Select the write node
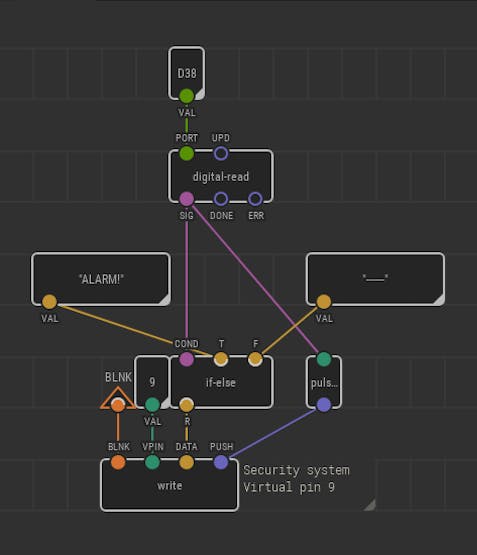Viewport: 477px width, 555px height. tap(169, 485)
